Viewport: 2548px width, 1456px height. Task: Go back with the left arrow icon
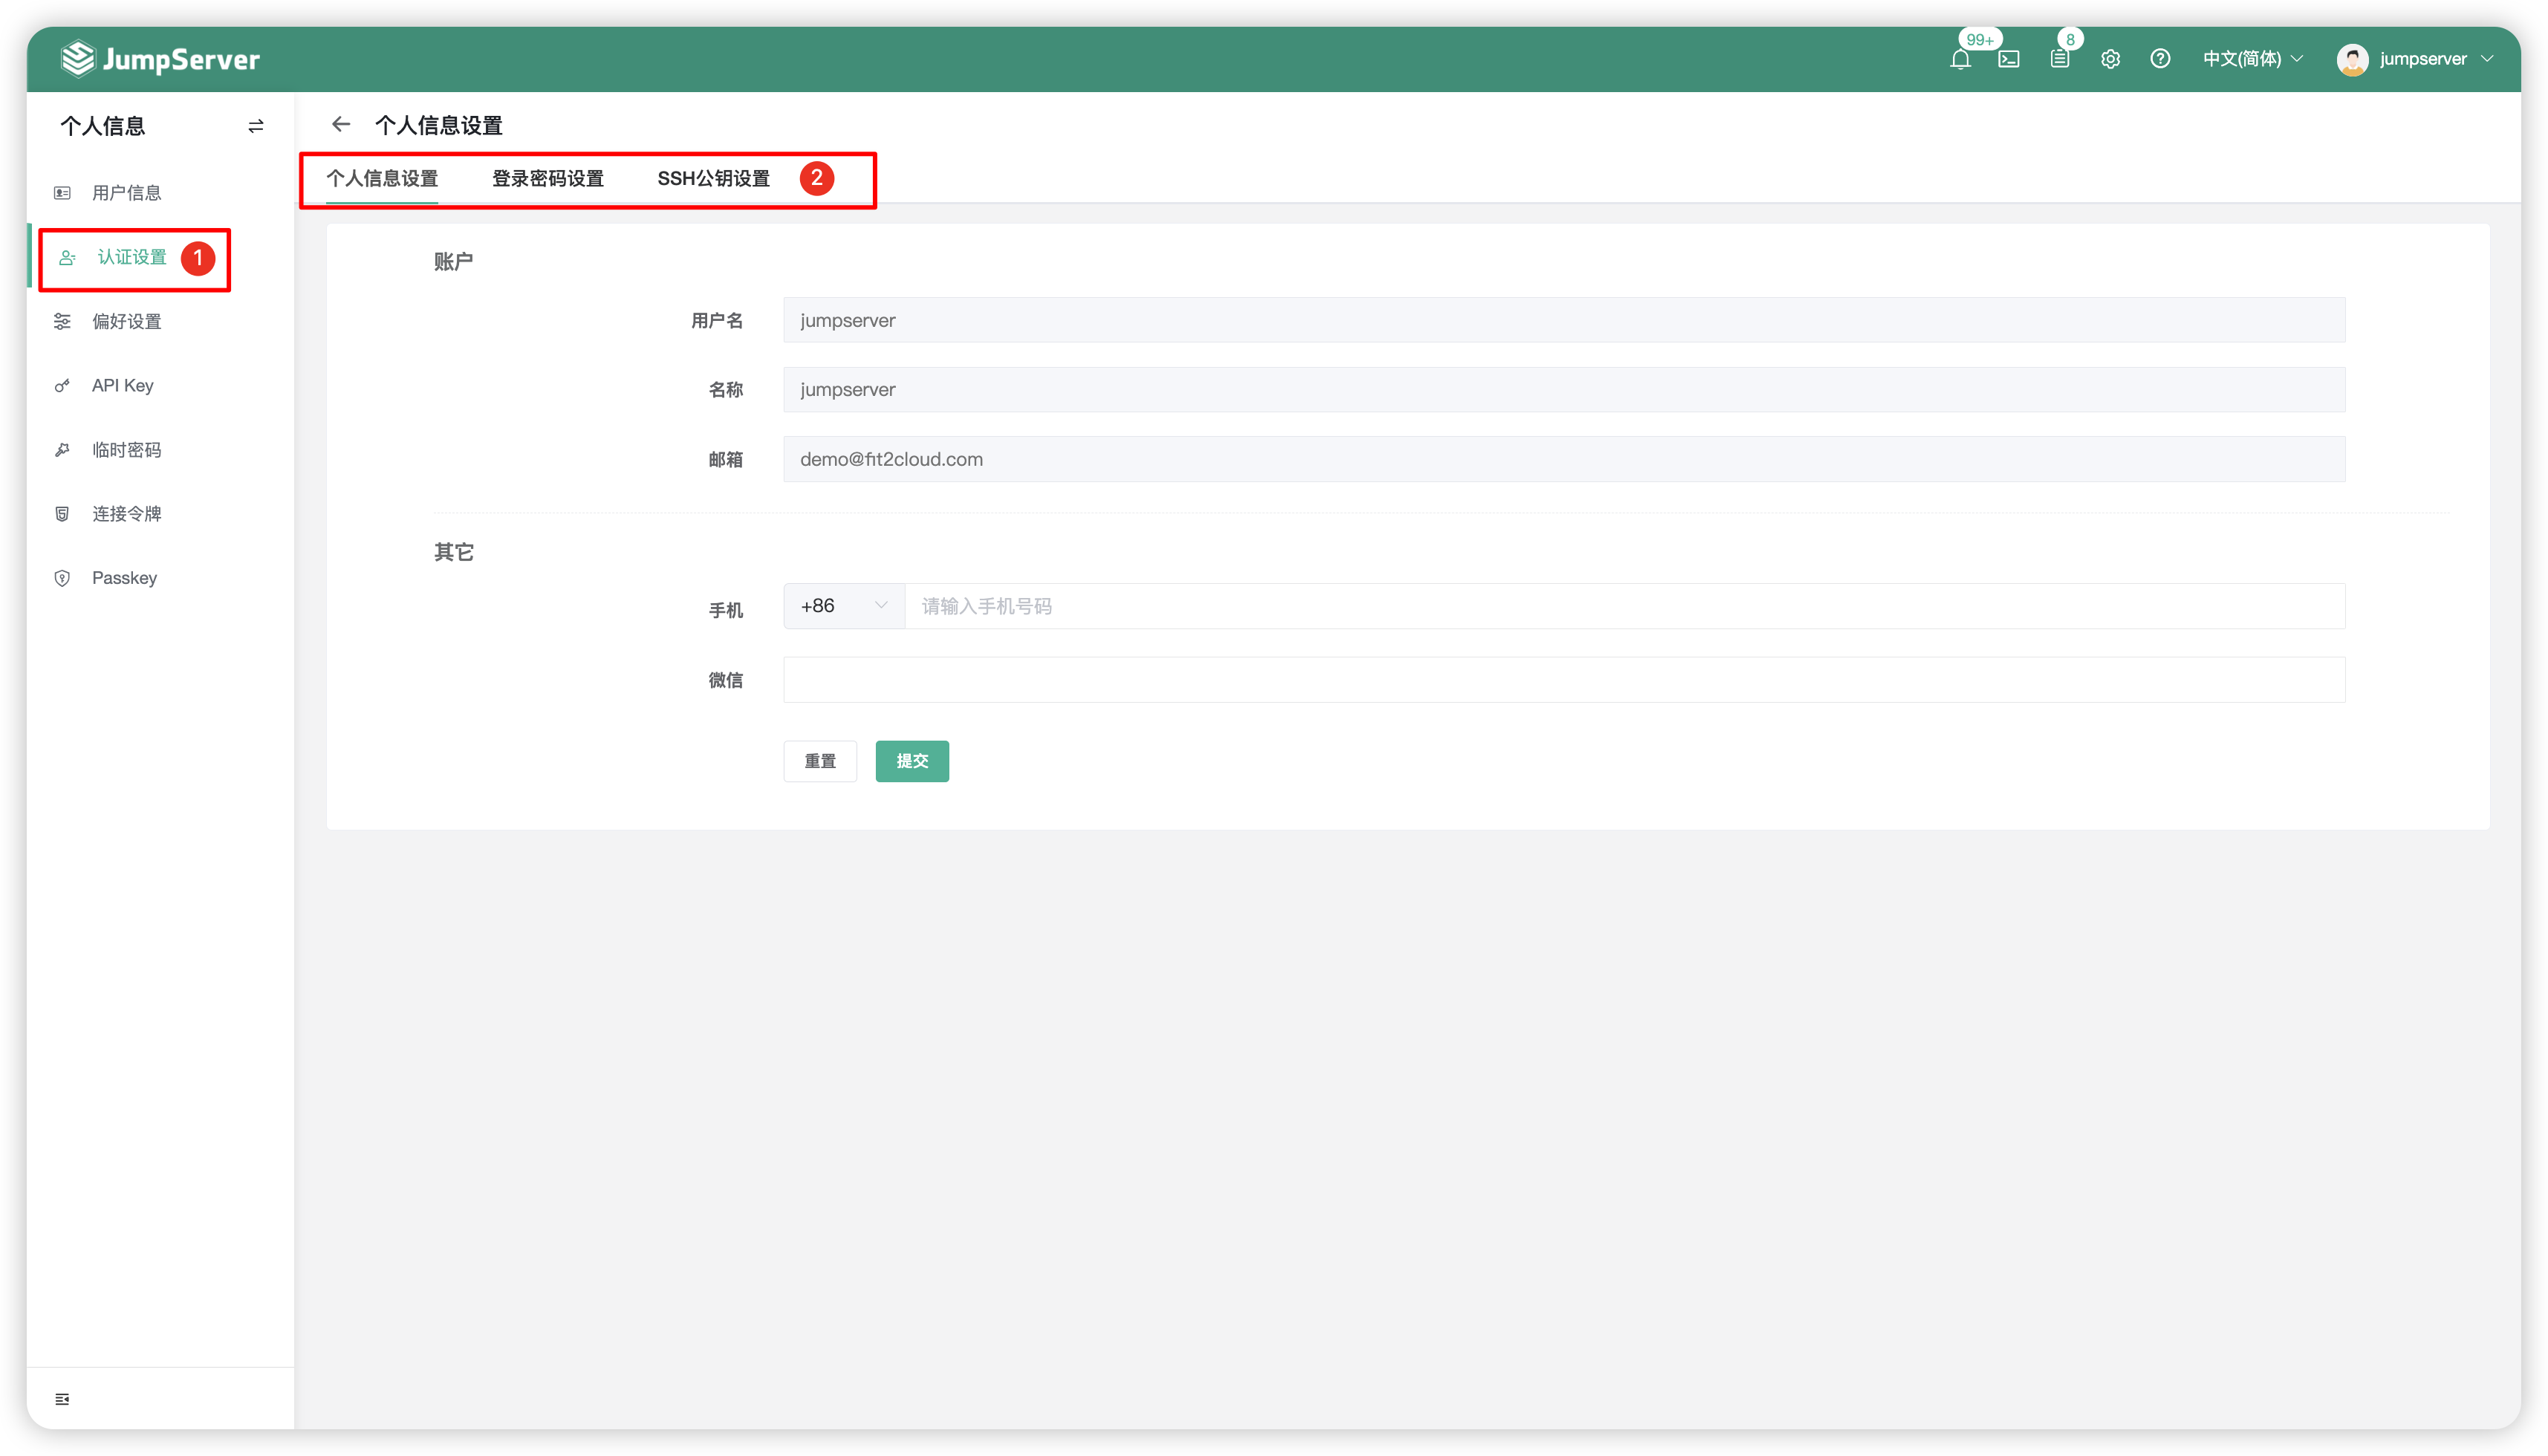pos(341,124)
